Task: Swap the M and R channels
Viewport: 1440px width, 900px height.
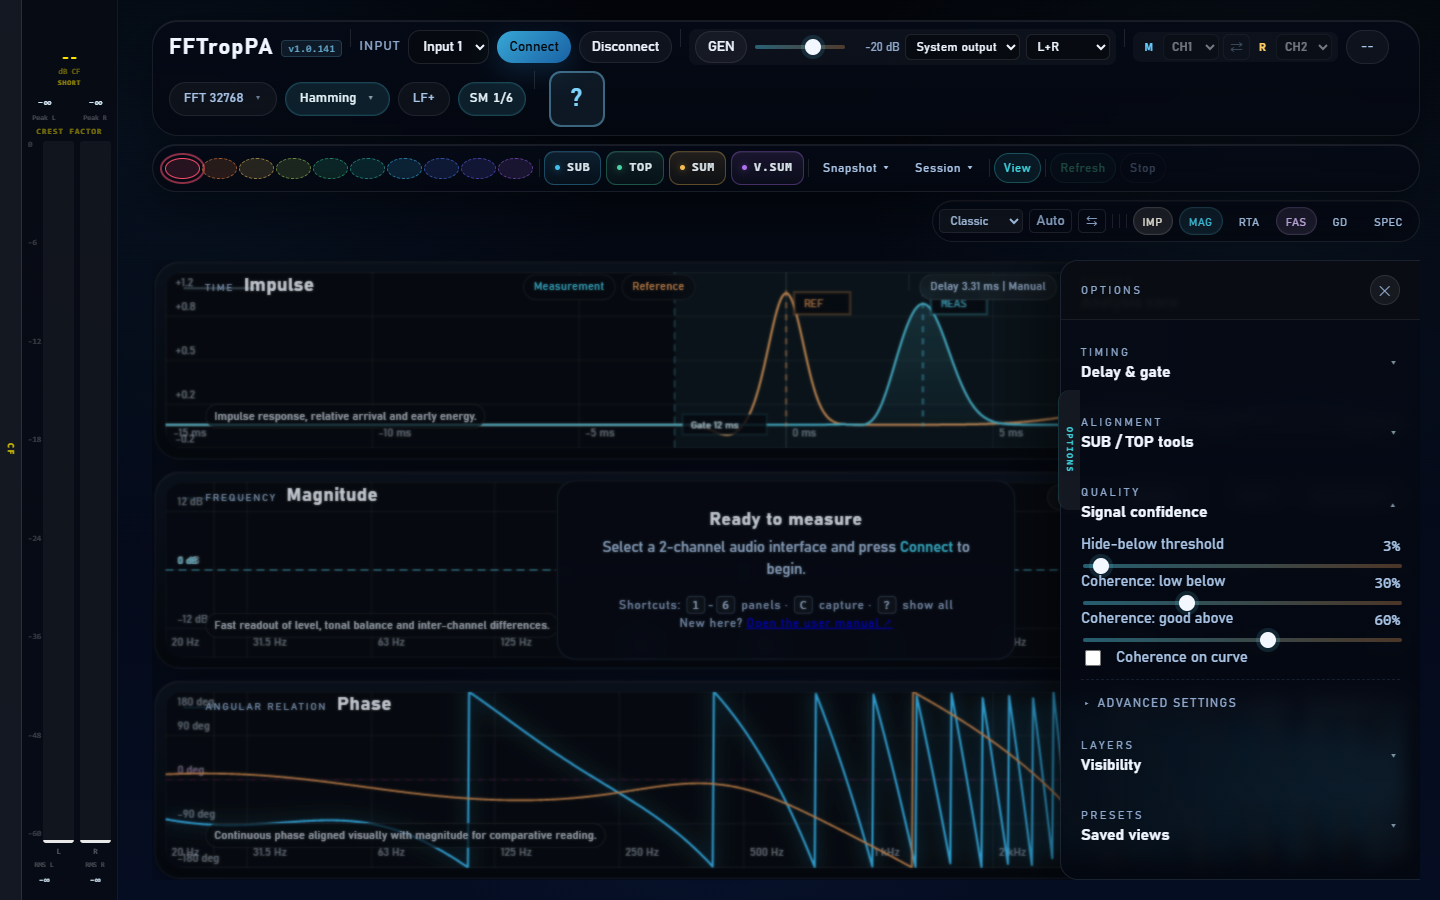Action: tap(1236, 47)
